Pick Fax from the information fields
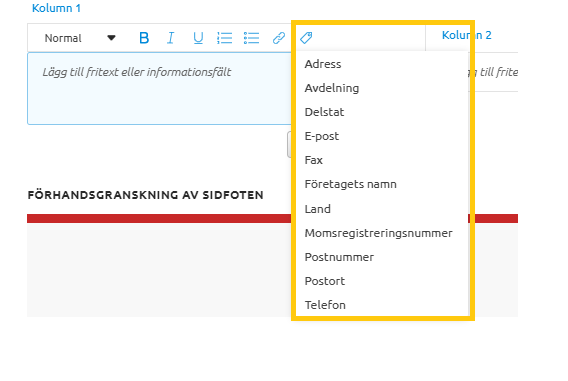 [382, 160]
